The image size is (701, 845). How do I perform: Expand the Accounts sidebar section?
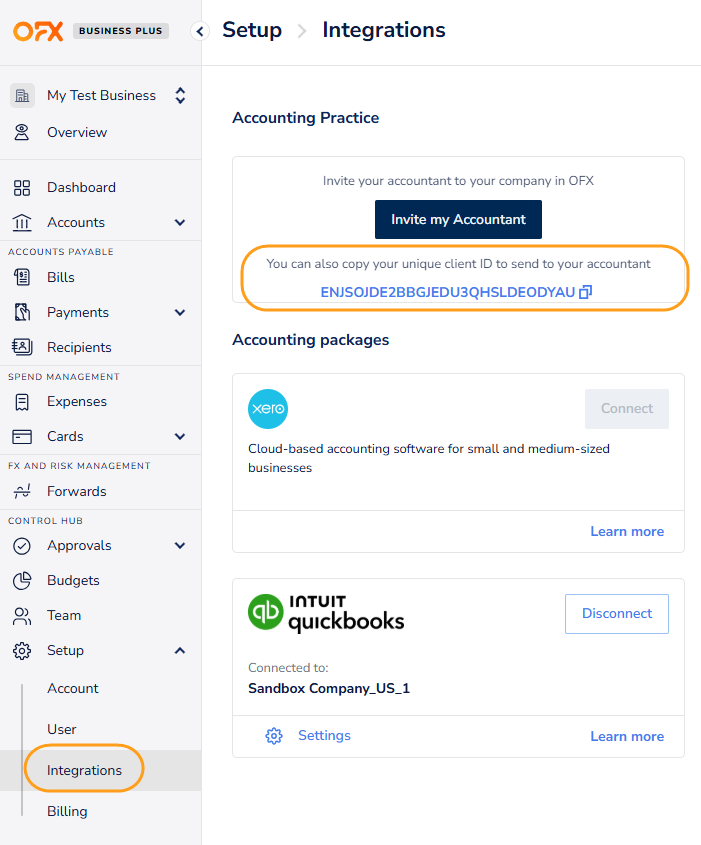pyautogui.click(x=180, y=222)
